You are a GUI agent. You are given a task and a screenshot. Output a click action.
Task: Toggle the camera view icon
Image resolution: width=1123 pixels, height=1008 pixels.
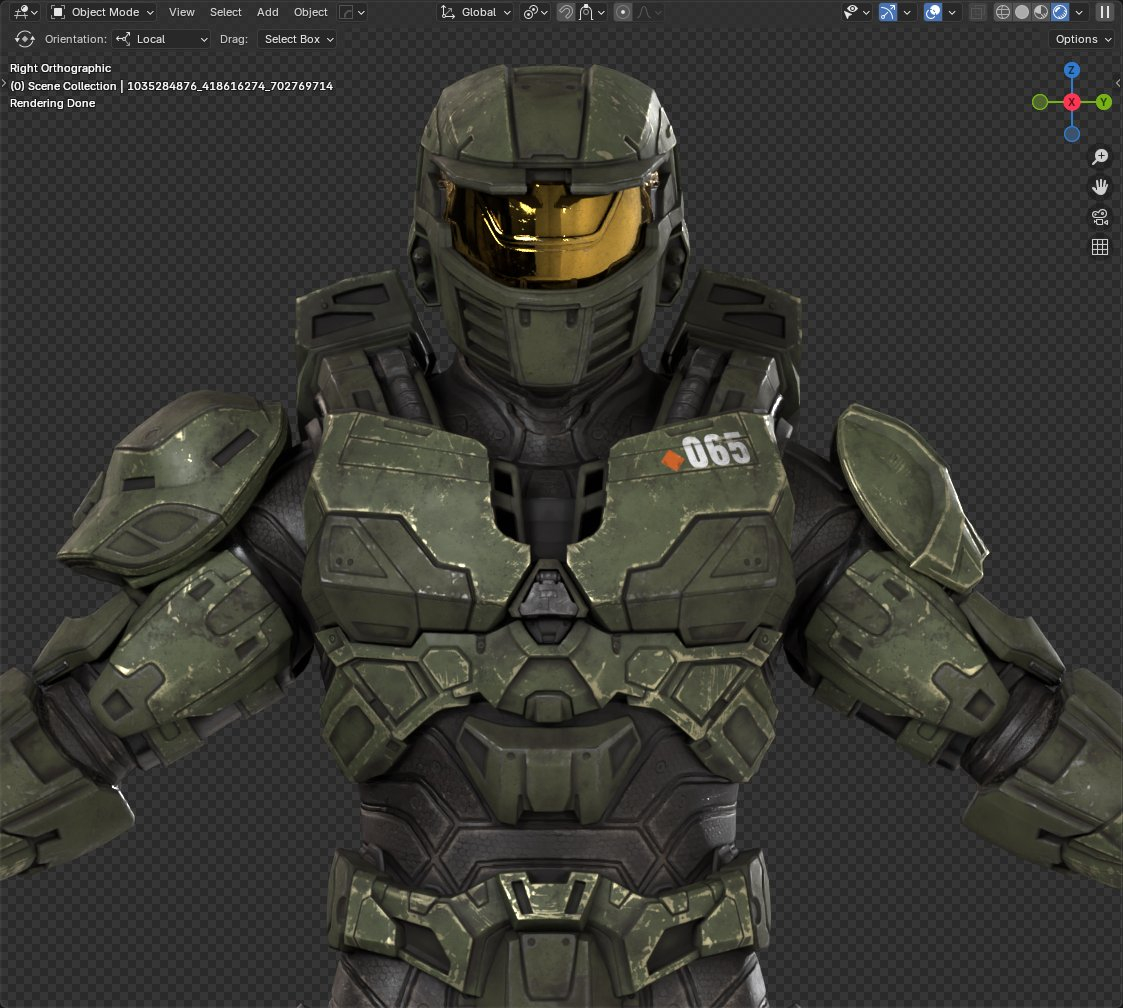(1100, 217)
